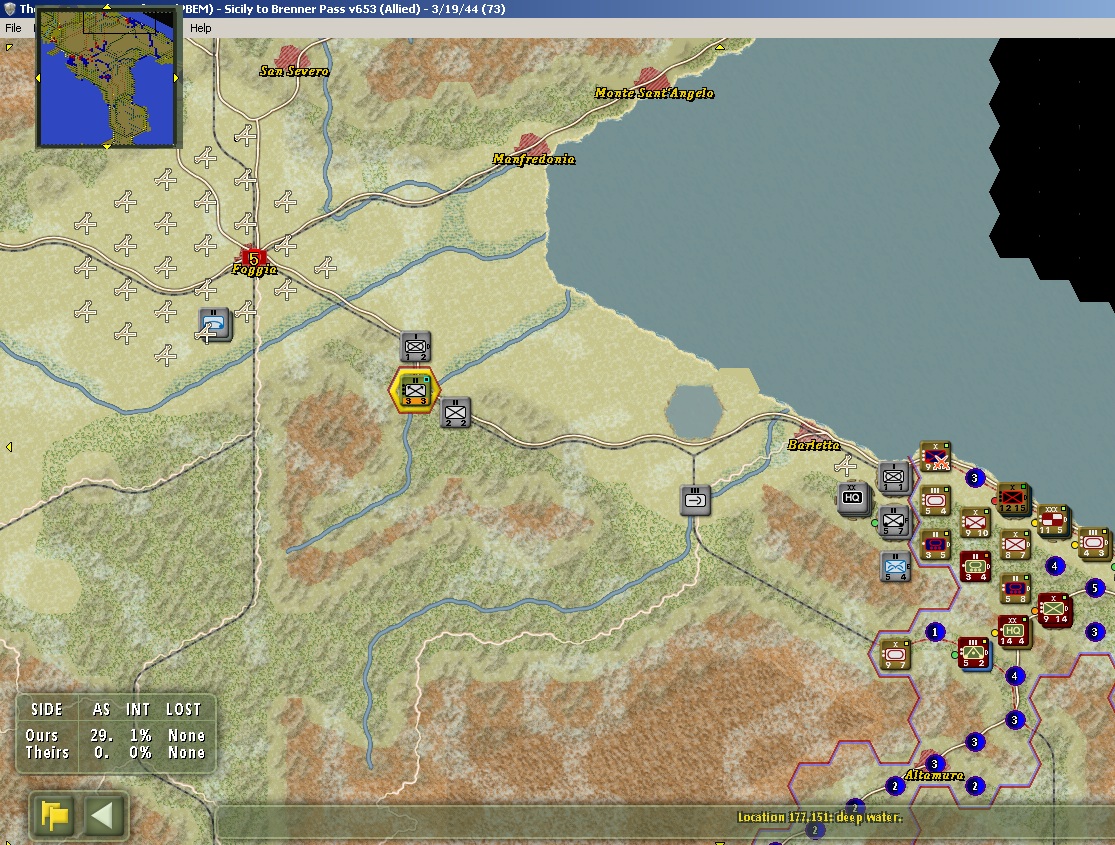Select the red XX HQ 14-4
Viewport: 1115px width, 845px height.
(x=1013, y=632)
